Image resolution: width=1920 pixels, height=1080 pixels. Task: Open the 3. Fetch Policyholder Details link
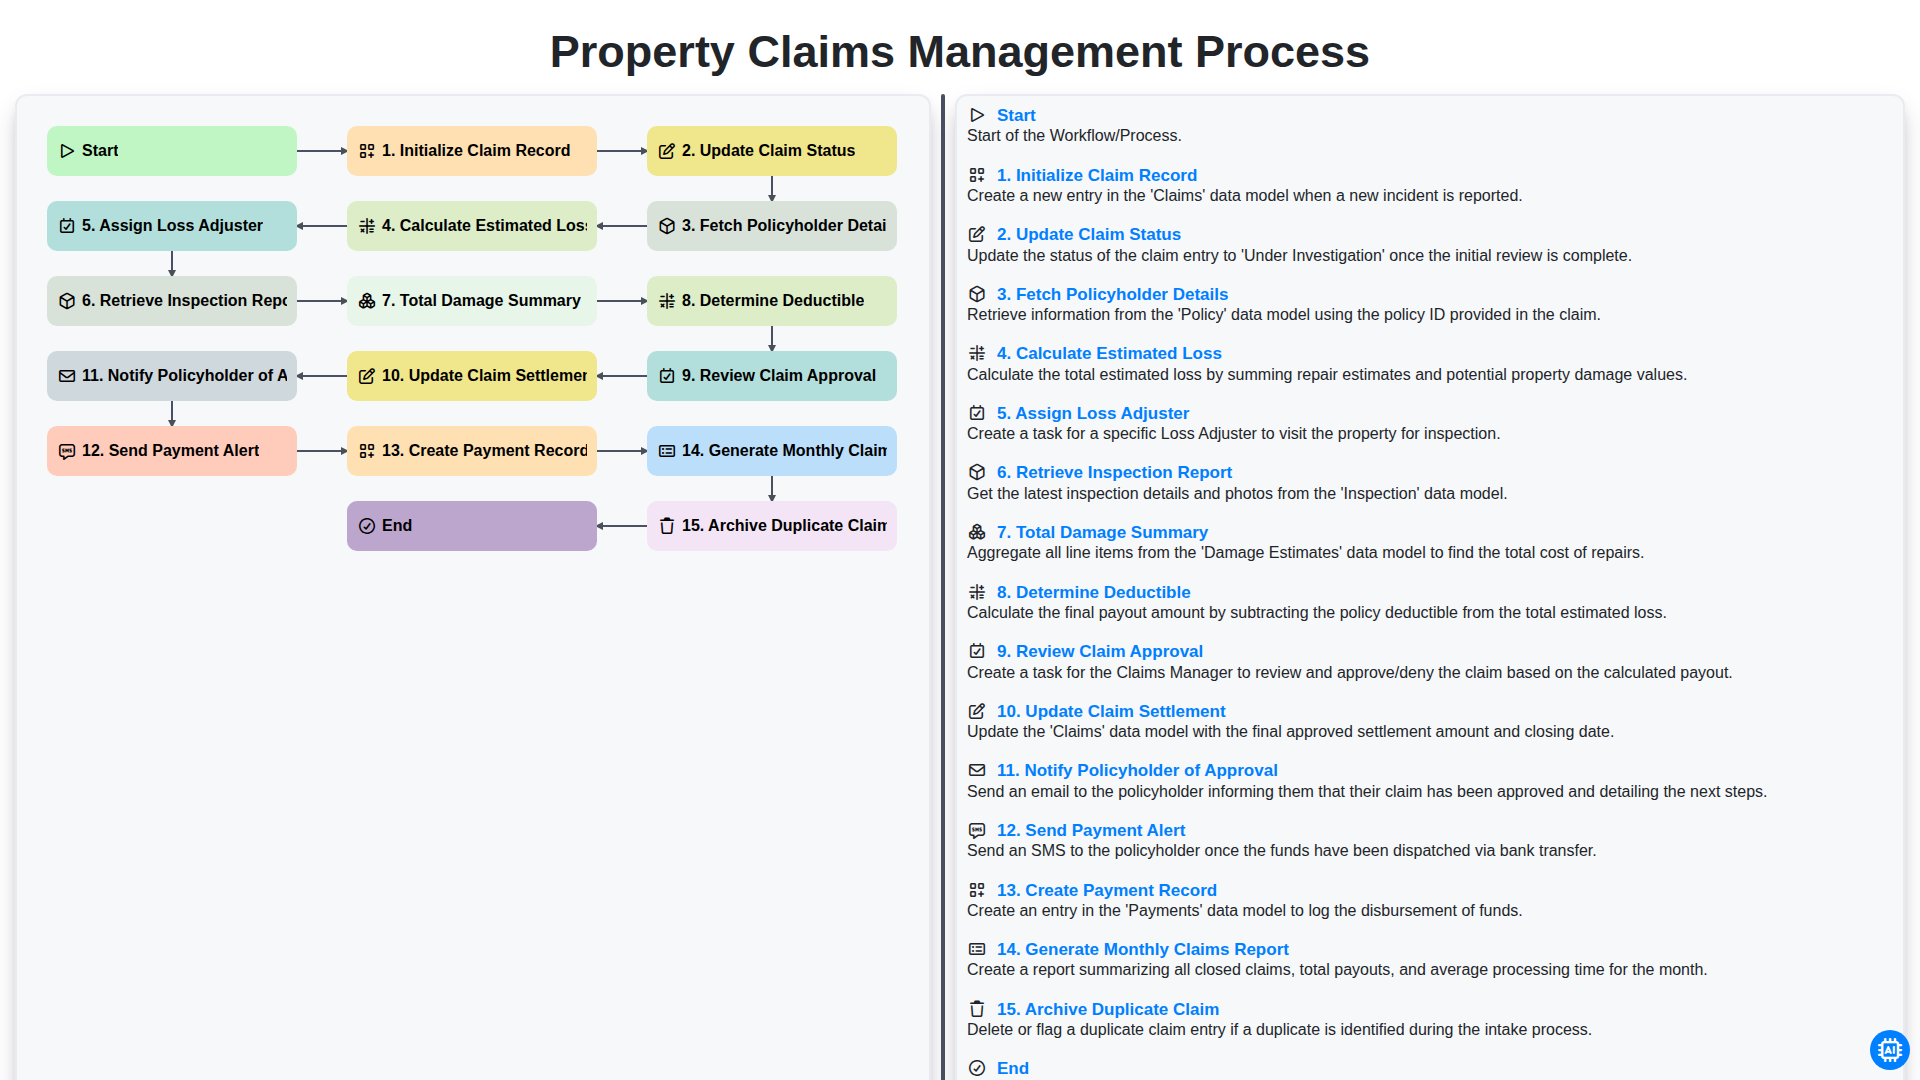(x=1112, y=294)
